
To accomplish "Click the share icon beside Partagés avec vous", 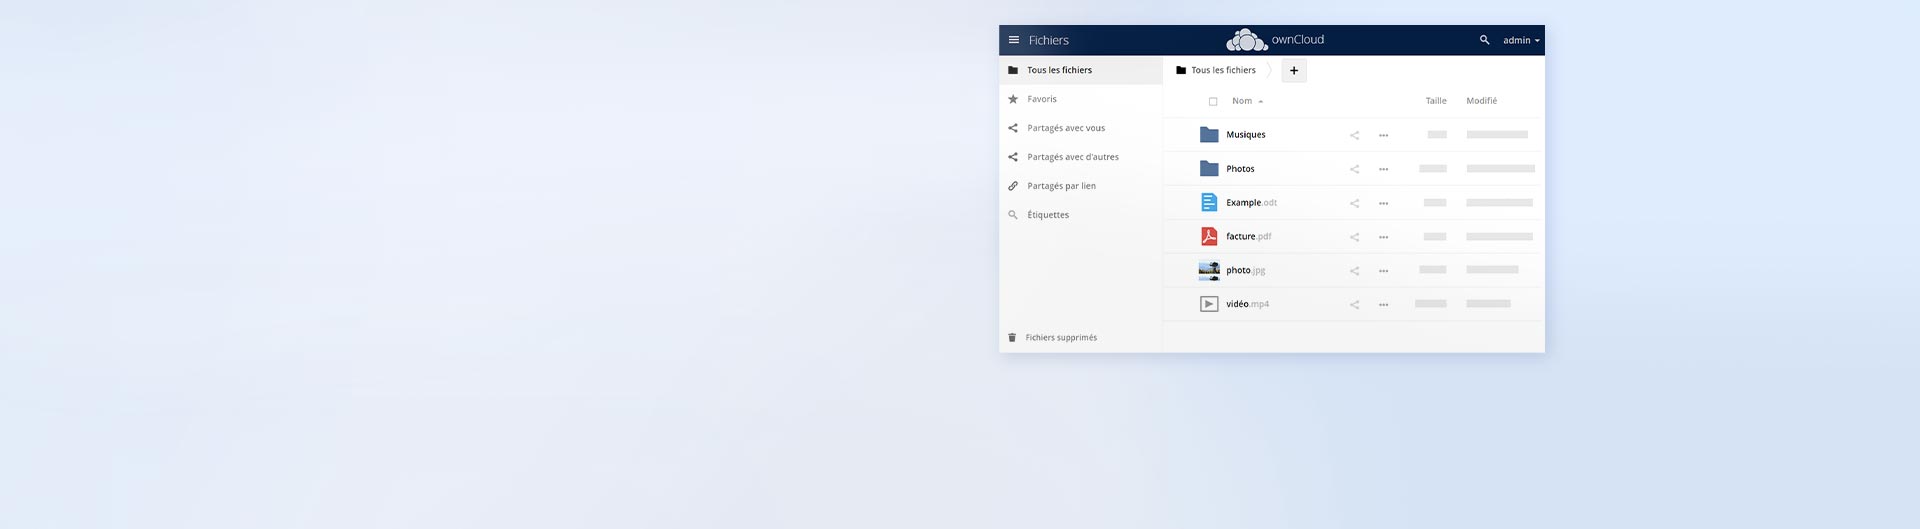I will (x=1013, y=128).
